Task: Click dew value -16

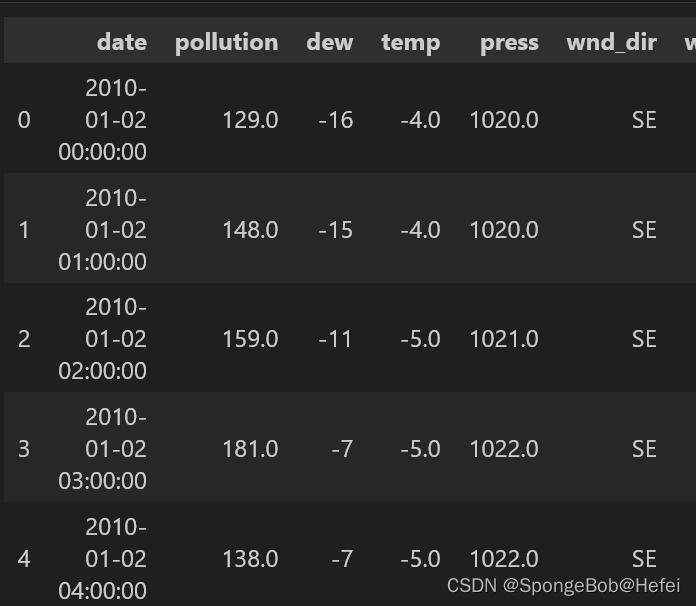Action: [x=336, y=120]
